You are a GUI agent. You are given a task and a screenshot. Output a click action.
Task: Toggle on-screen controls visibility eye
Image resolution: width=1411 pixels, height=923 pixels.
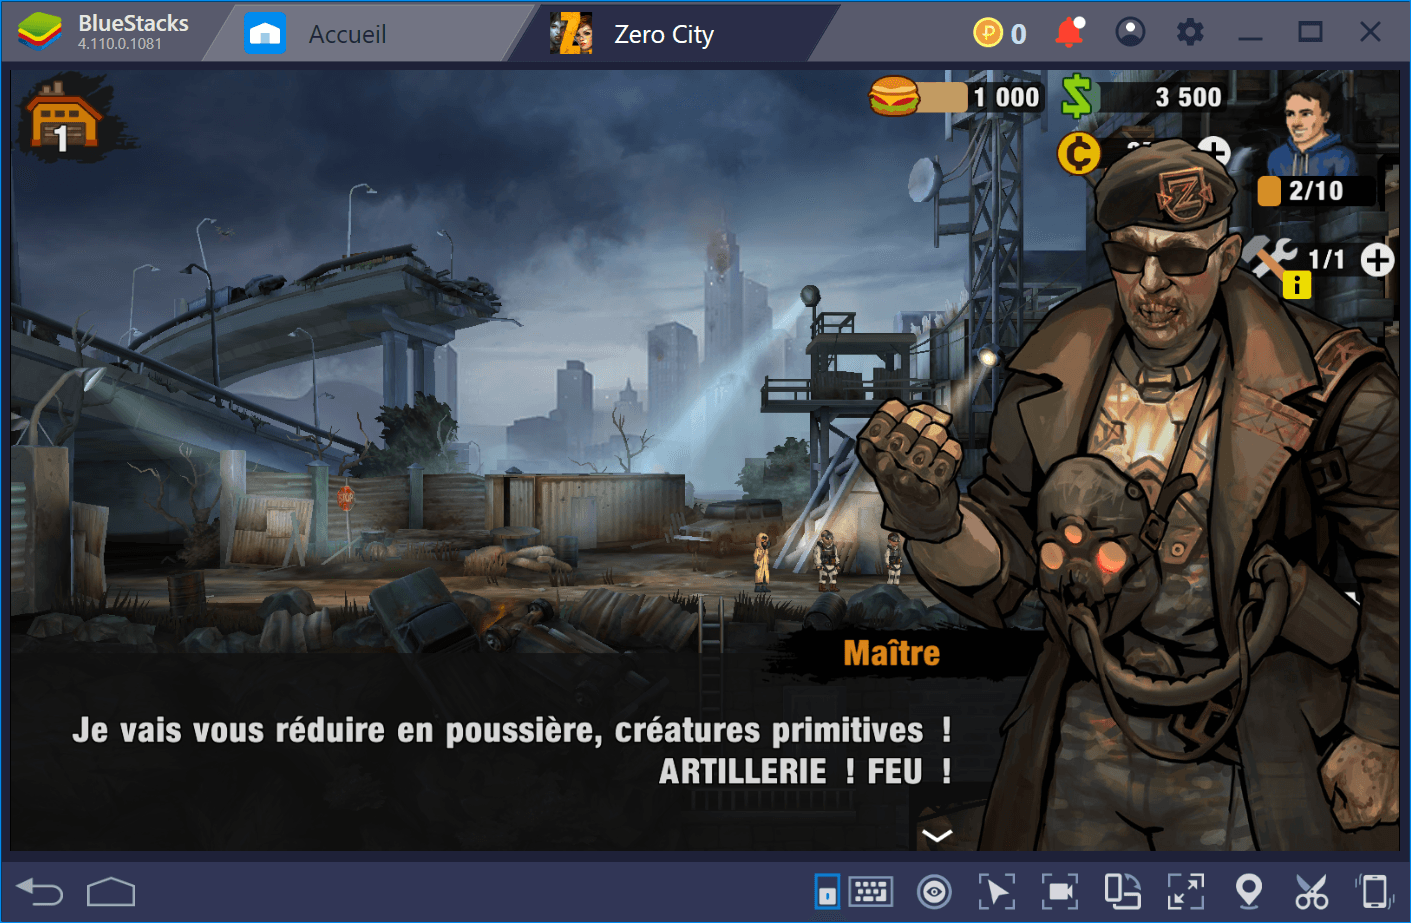(935, 891)
